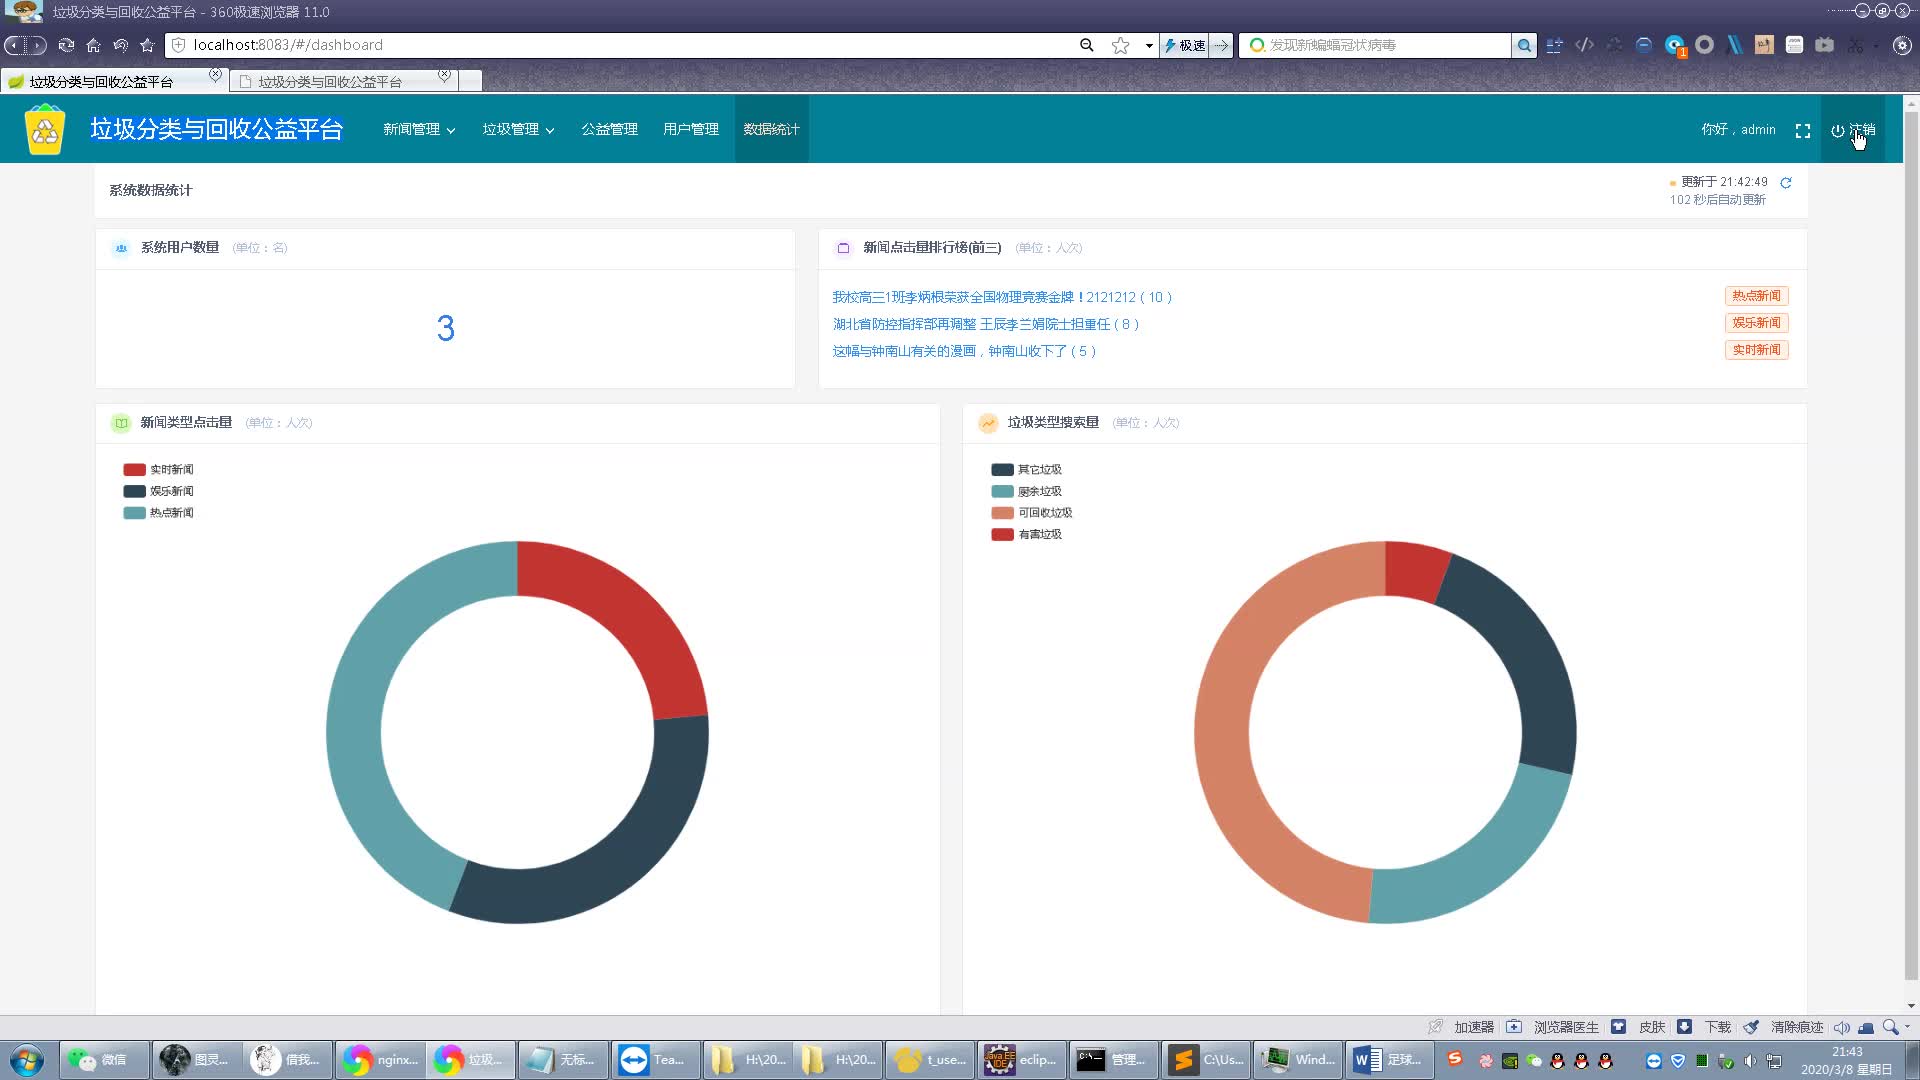This screenshot has width=1920, height=1080.
Task: Click the 注销 logout button
Action: [1853, 130]
